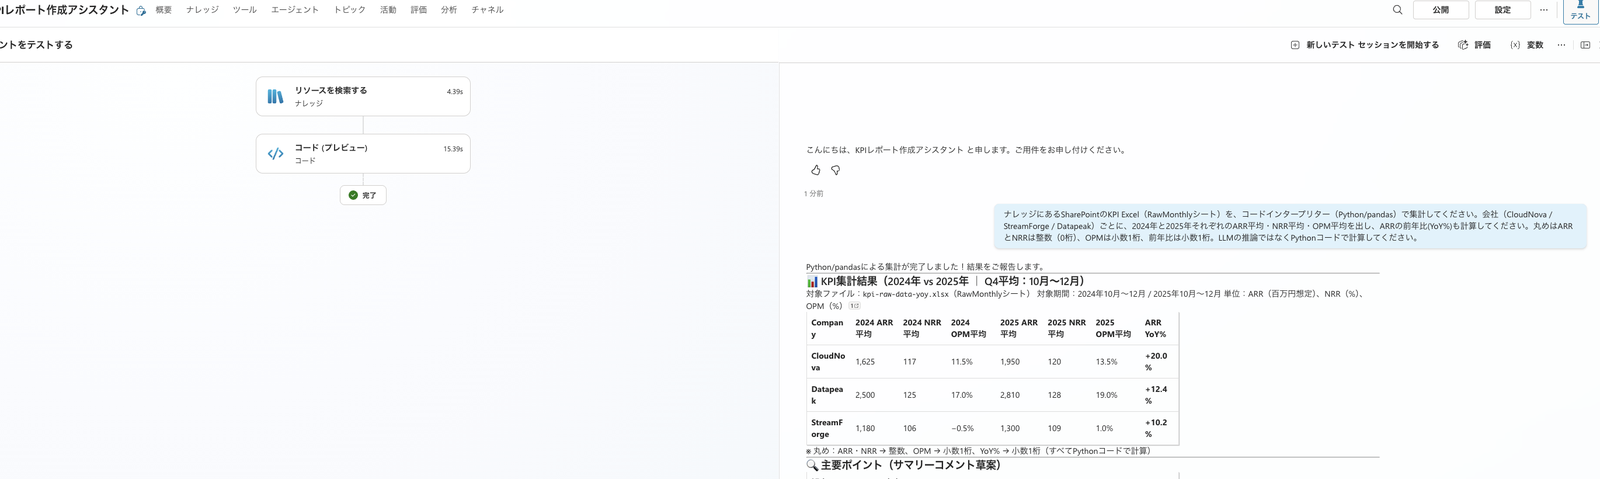1600x479 pixels.
Task: Select the コード (プレビュー) activity node
Action: pyautogui.click(x=363, y=154)
